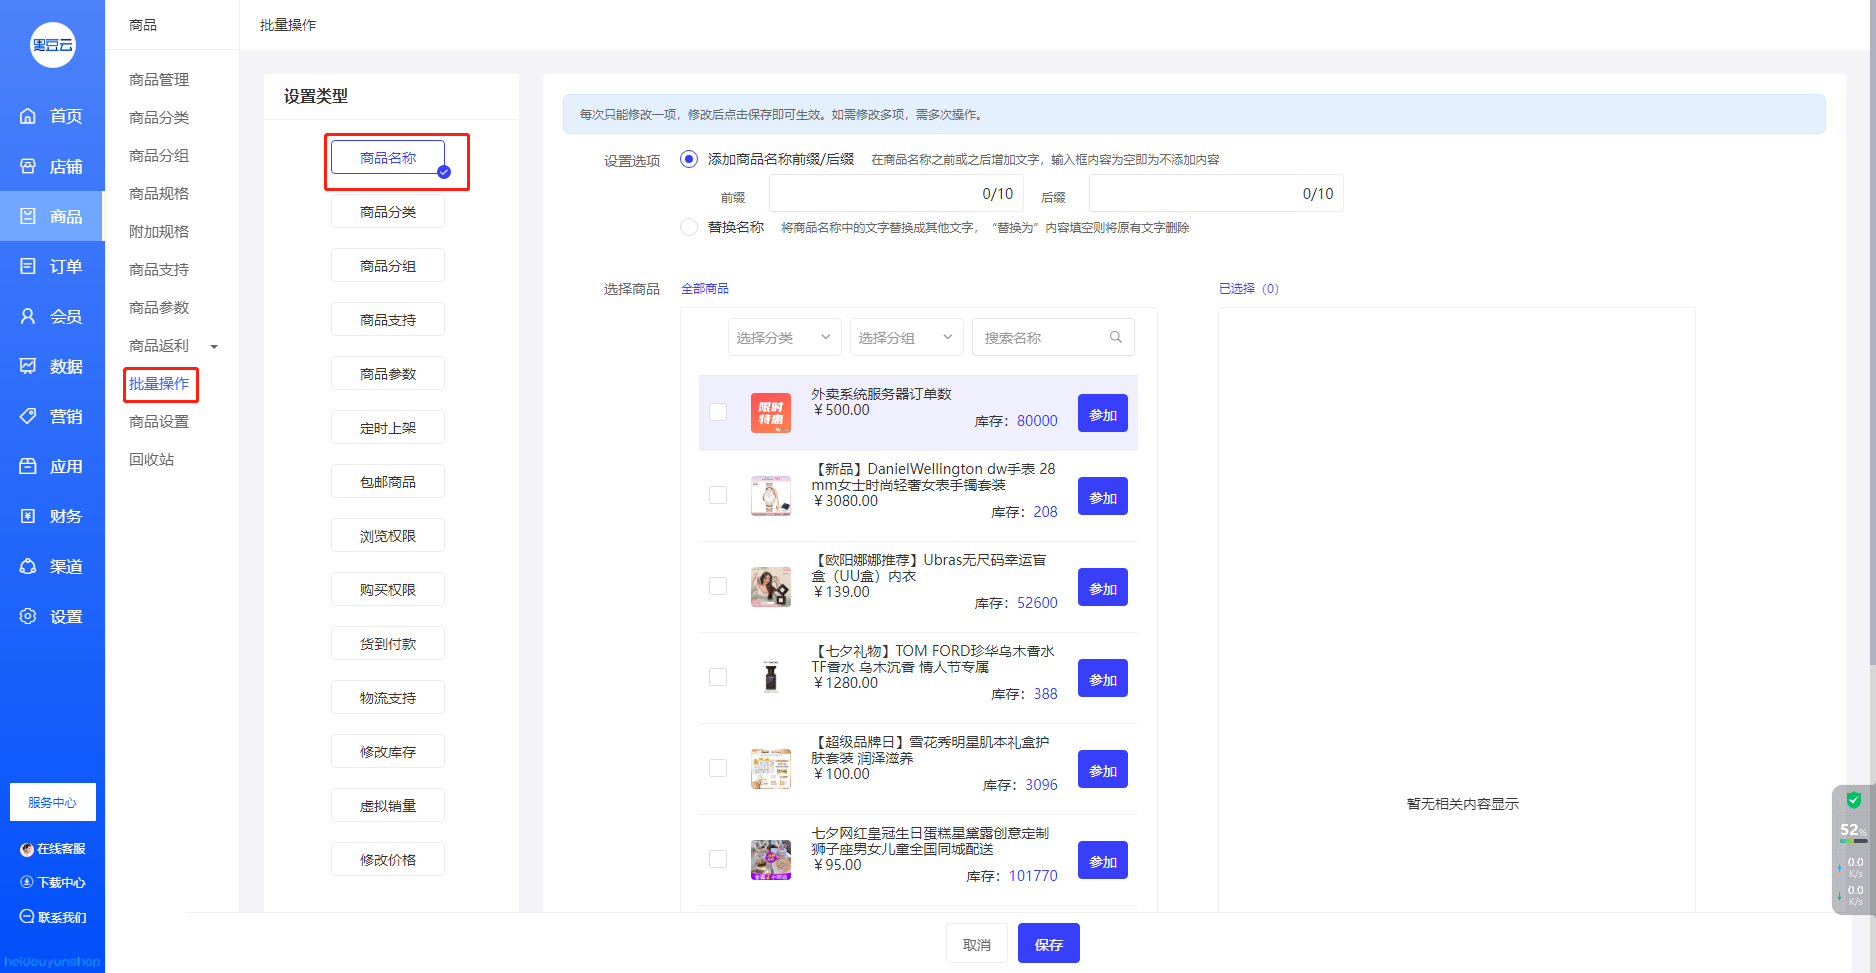Expand the 商品返利 submenu arrow
Screen dimensions: 1876x973
pos(214,347)
